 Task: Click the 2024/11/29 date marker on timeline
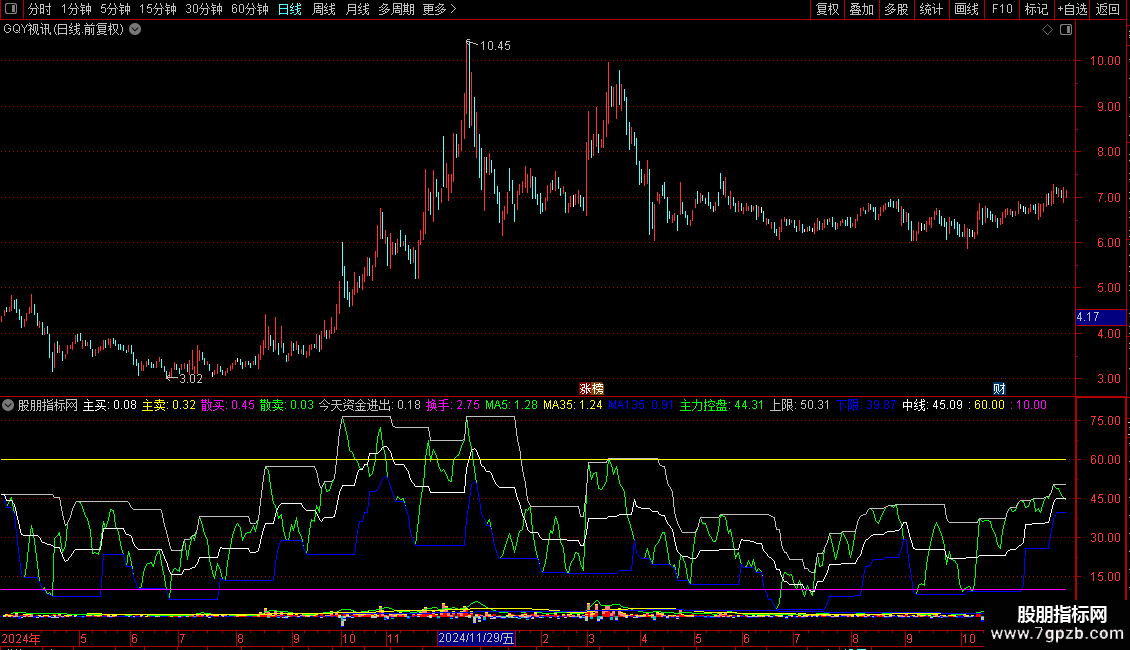coord(476,638)
